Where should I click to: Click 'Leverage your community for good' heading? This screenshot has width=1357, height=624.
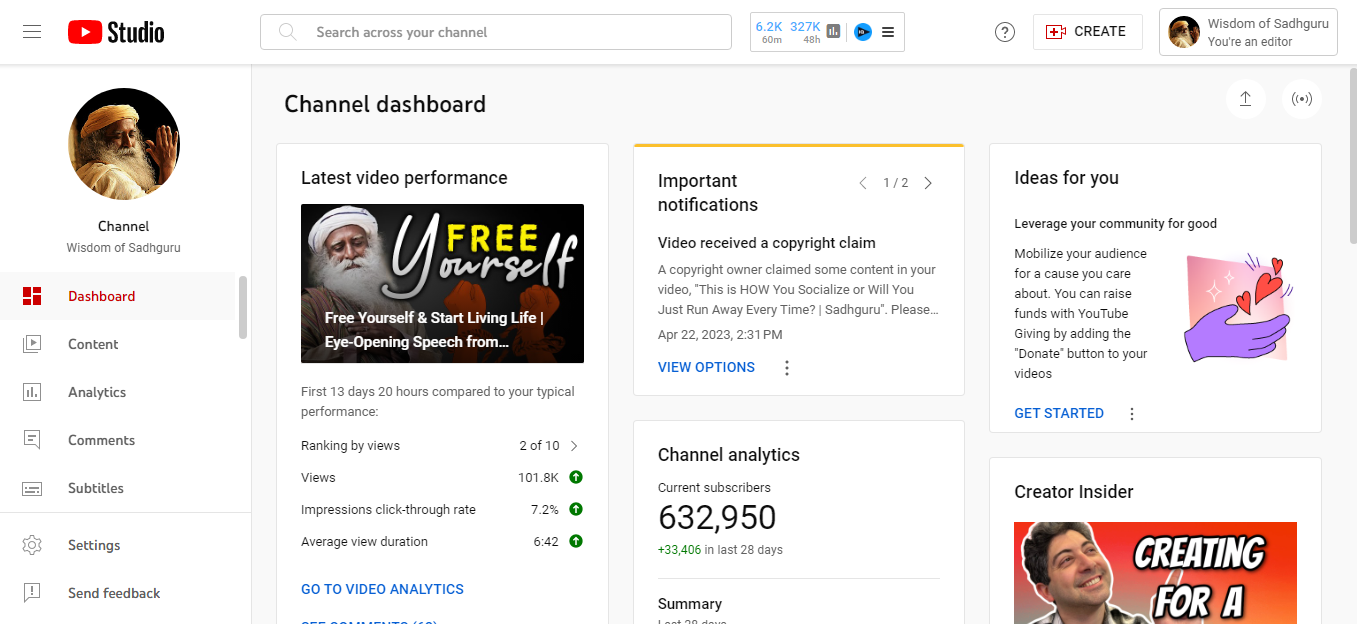1115,224
